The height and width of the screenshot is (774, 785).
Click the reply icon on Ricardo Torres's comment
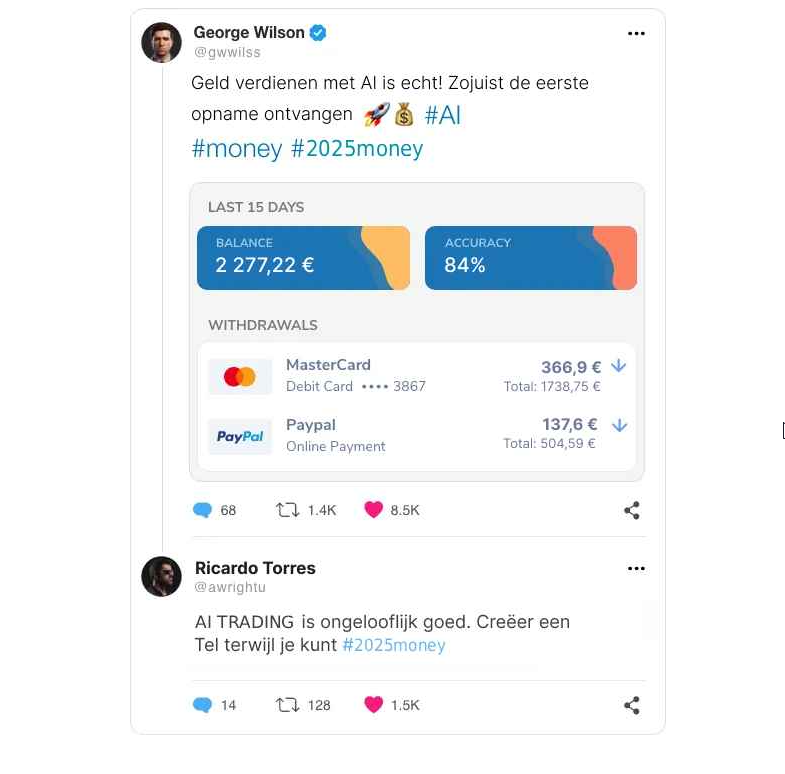pos(203,705)
